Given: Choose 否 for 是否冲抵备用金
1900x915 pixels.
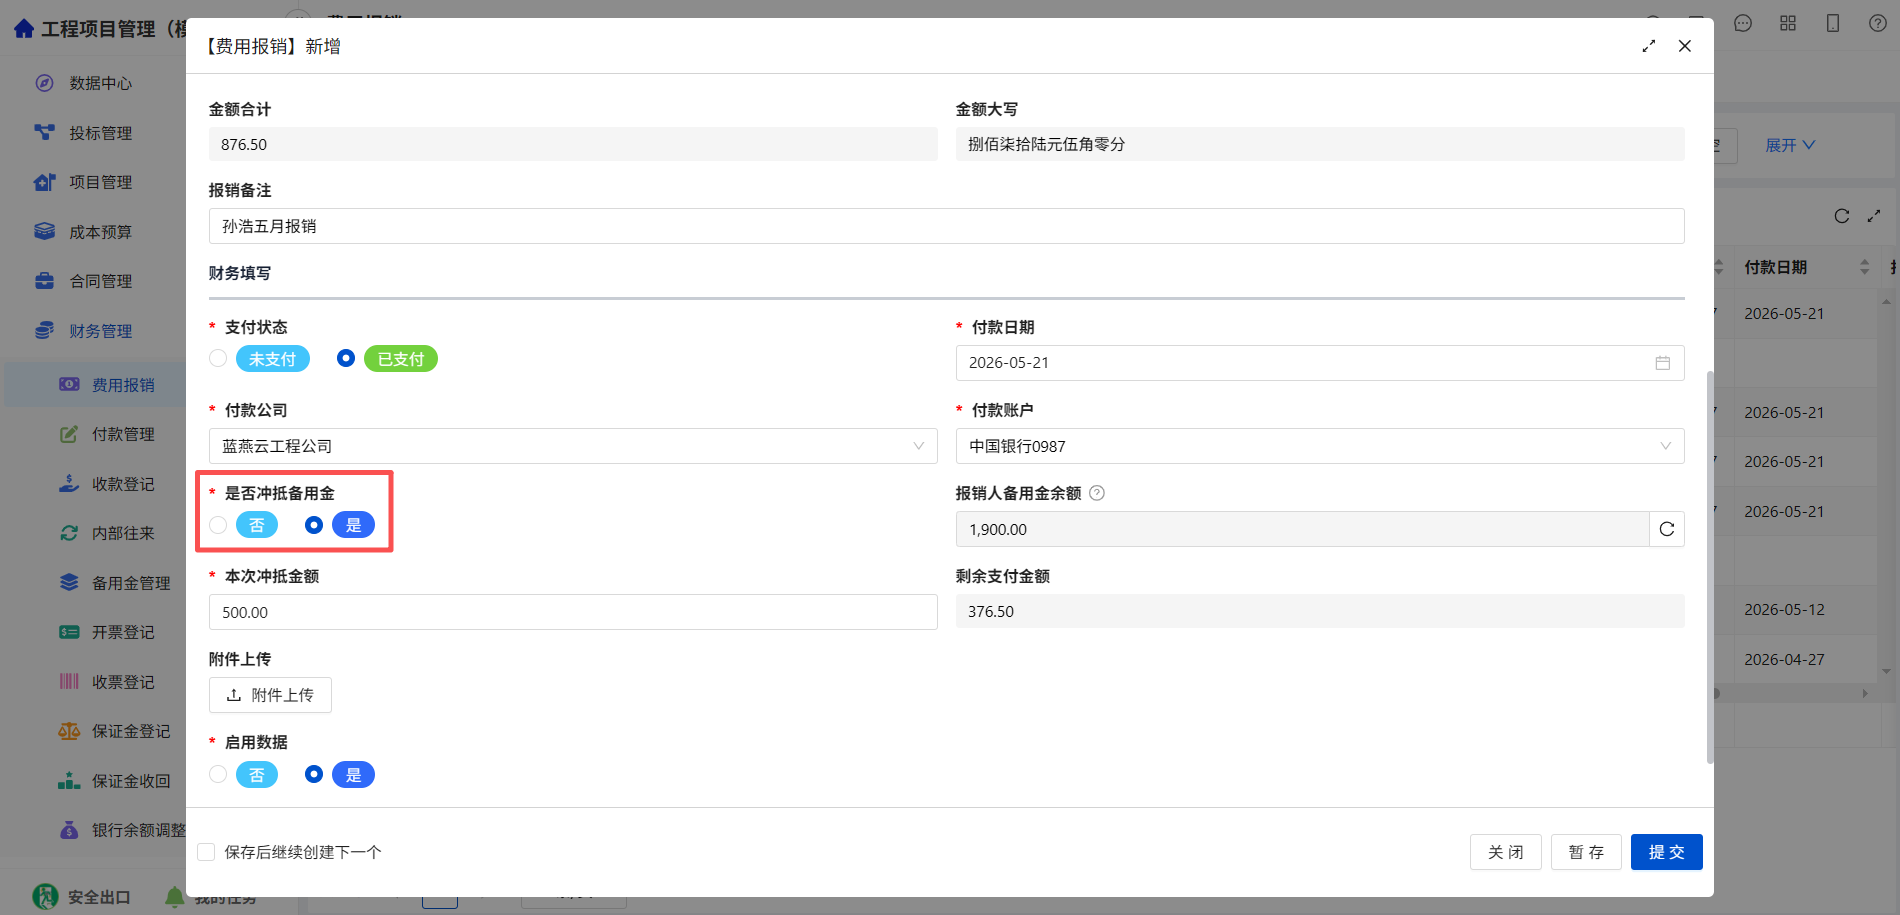Looking at the screenshot, I should click(x=218, y=525).
